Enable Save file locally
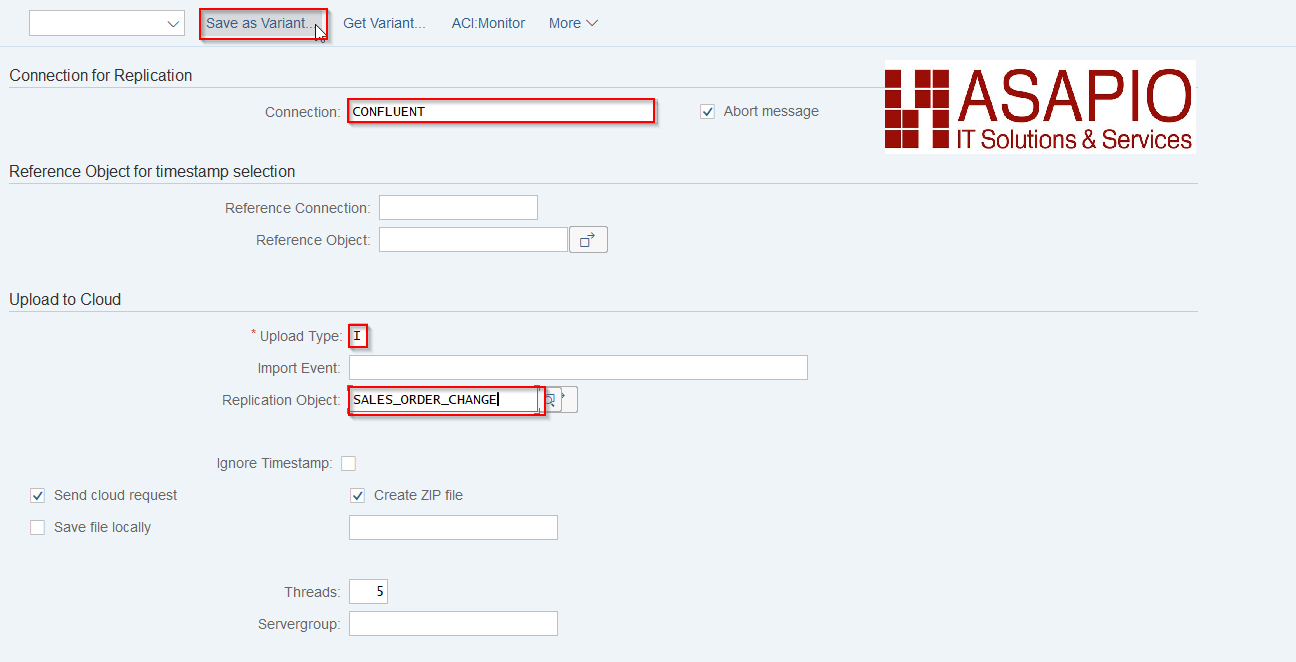Image resolution: width=1296 pixels, height=662 pixels. pyautogui.click(x=37, y=527)
